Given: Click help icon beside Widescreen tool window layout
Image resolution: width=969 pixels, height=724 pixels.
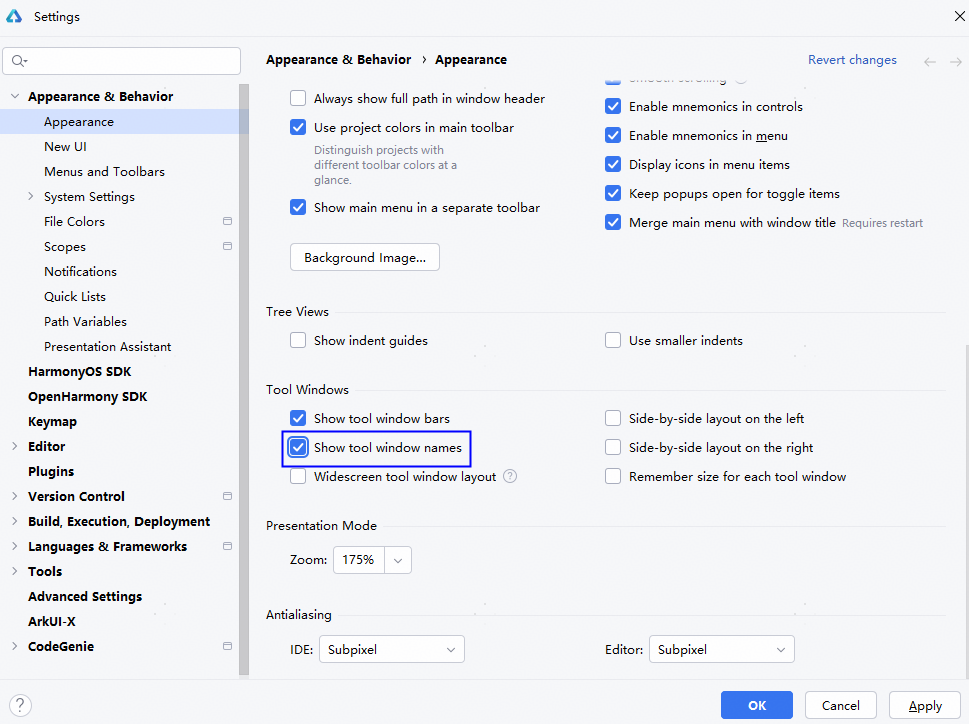Looking at the screenshot, I should [510, 477].
